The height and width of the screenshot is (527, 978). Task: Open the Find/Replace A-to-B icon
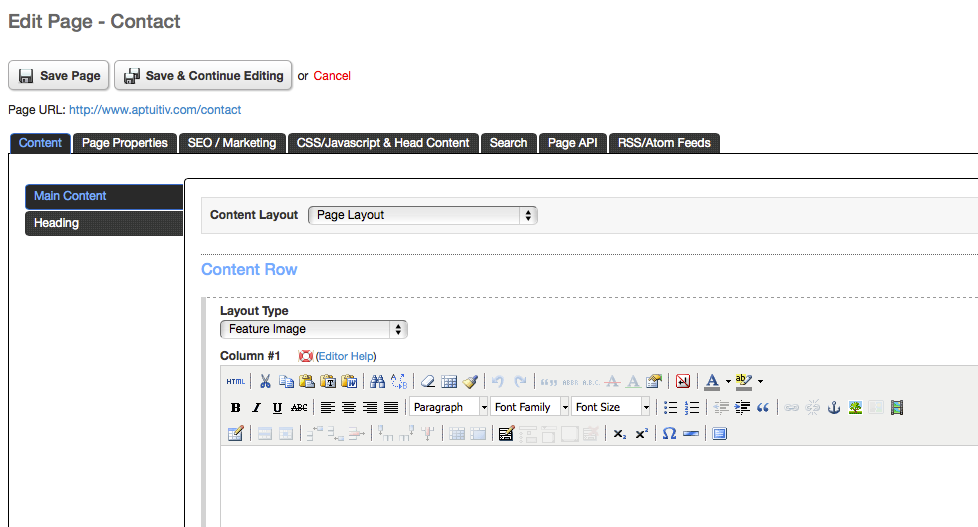click(399, 381)
